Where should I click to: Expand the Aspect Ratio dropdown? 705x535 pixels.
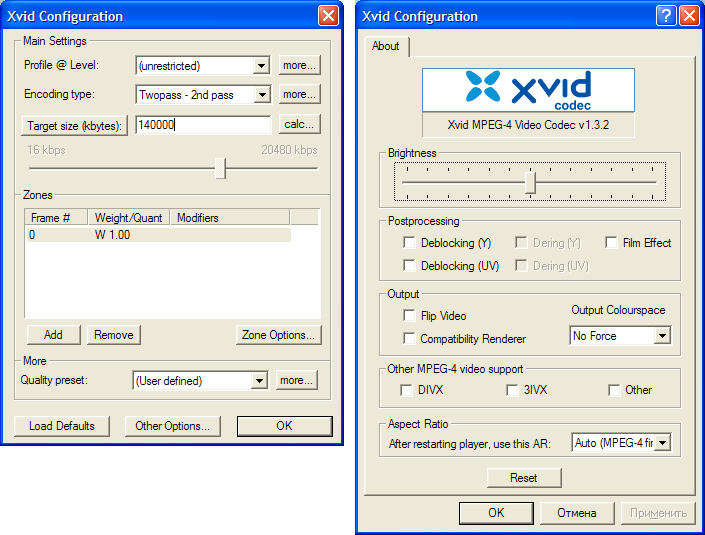[x=662, y=443]
